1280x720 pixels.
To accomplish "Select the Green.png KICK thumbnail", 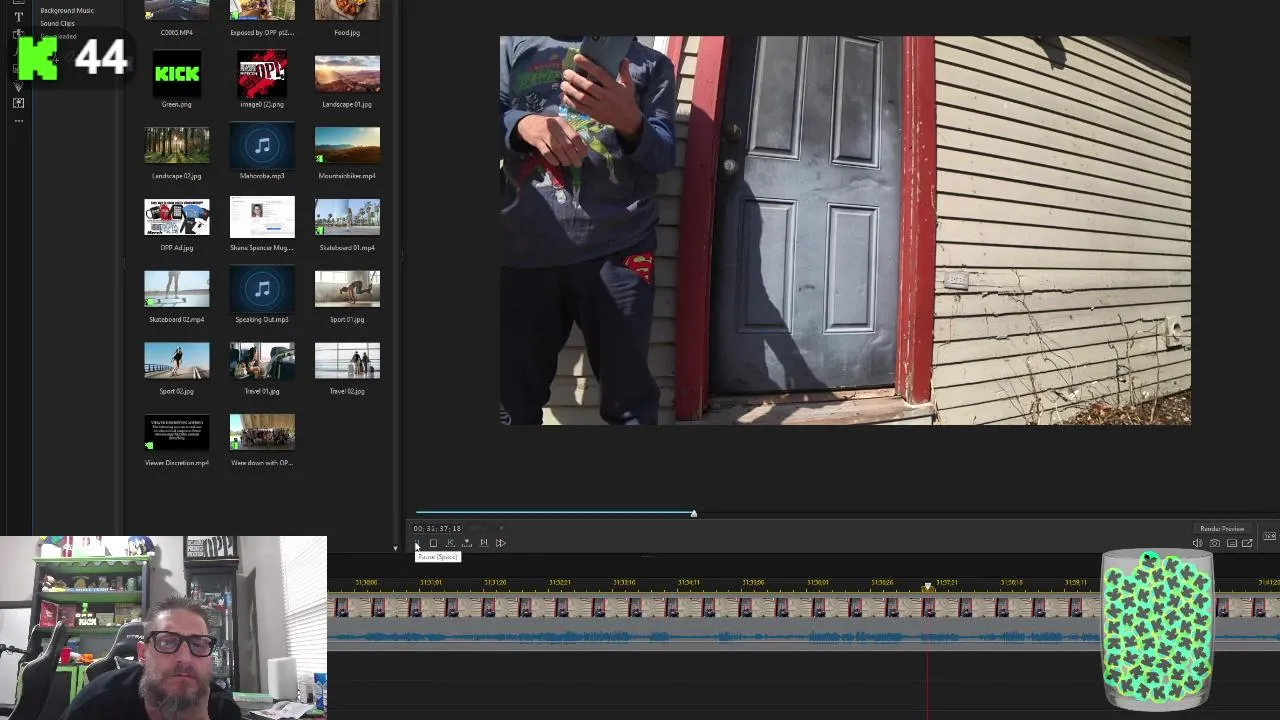I will [x=177, y=74].
